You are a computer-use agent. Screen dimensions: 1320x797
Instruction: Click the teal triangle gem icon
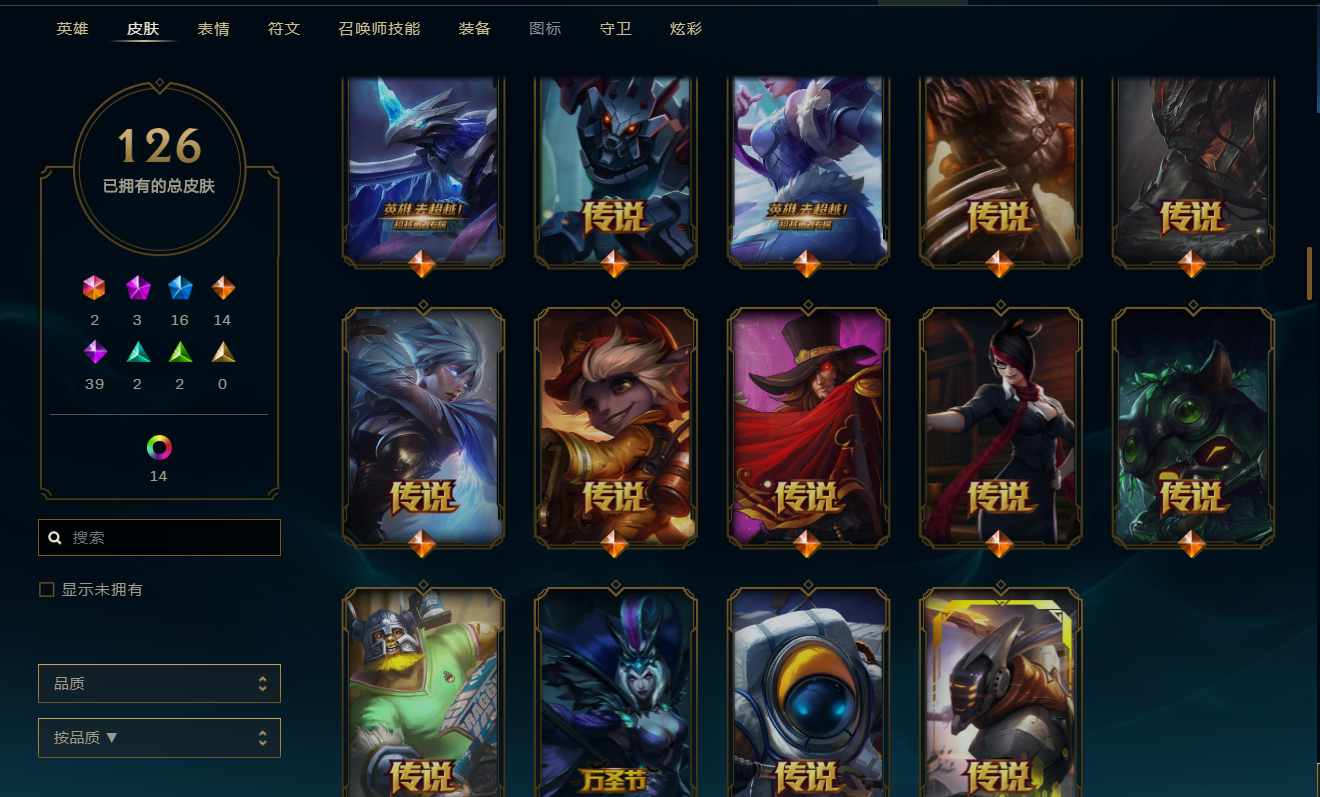[137, 352]
